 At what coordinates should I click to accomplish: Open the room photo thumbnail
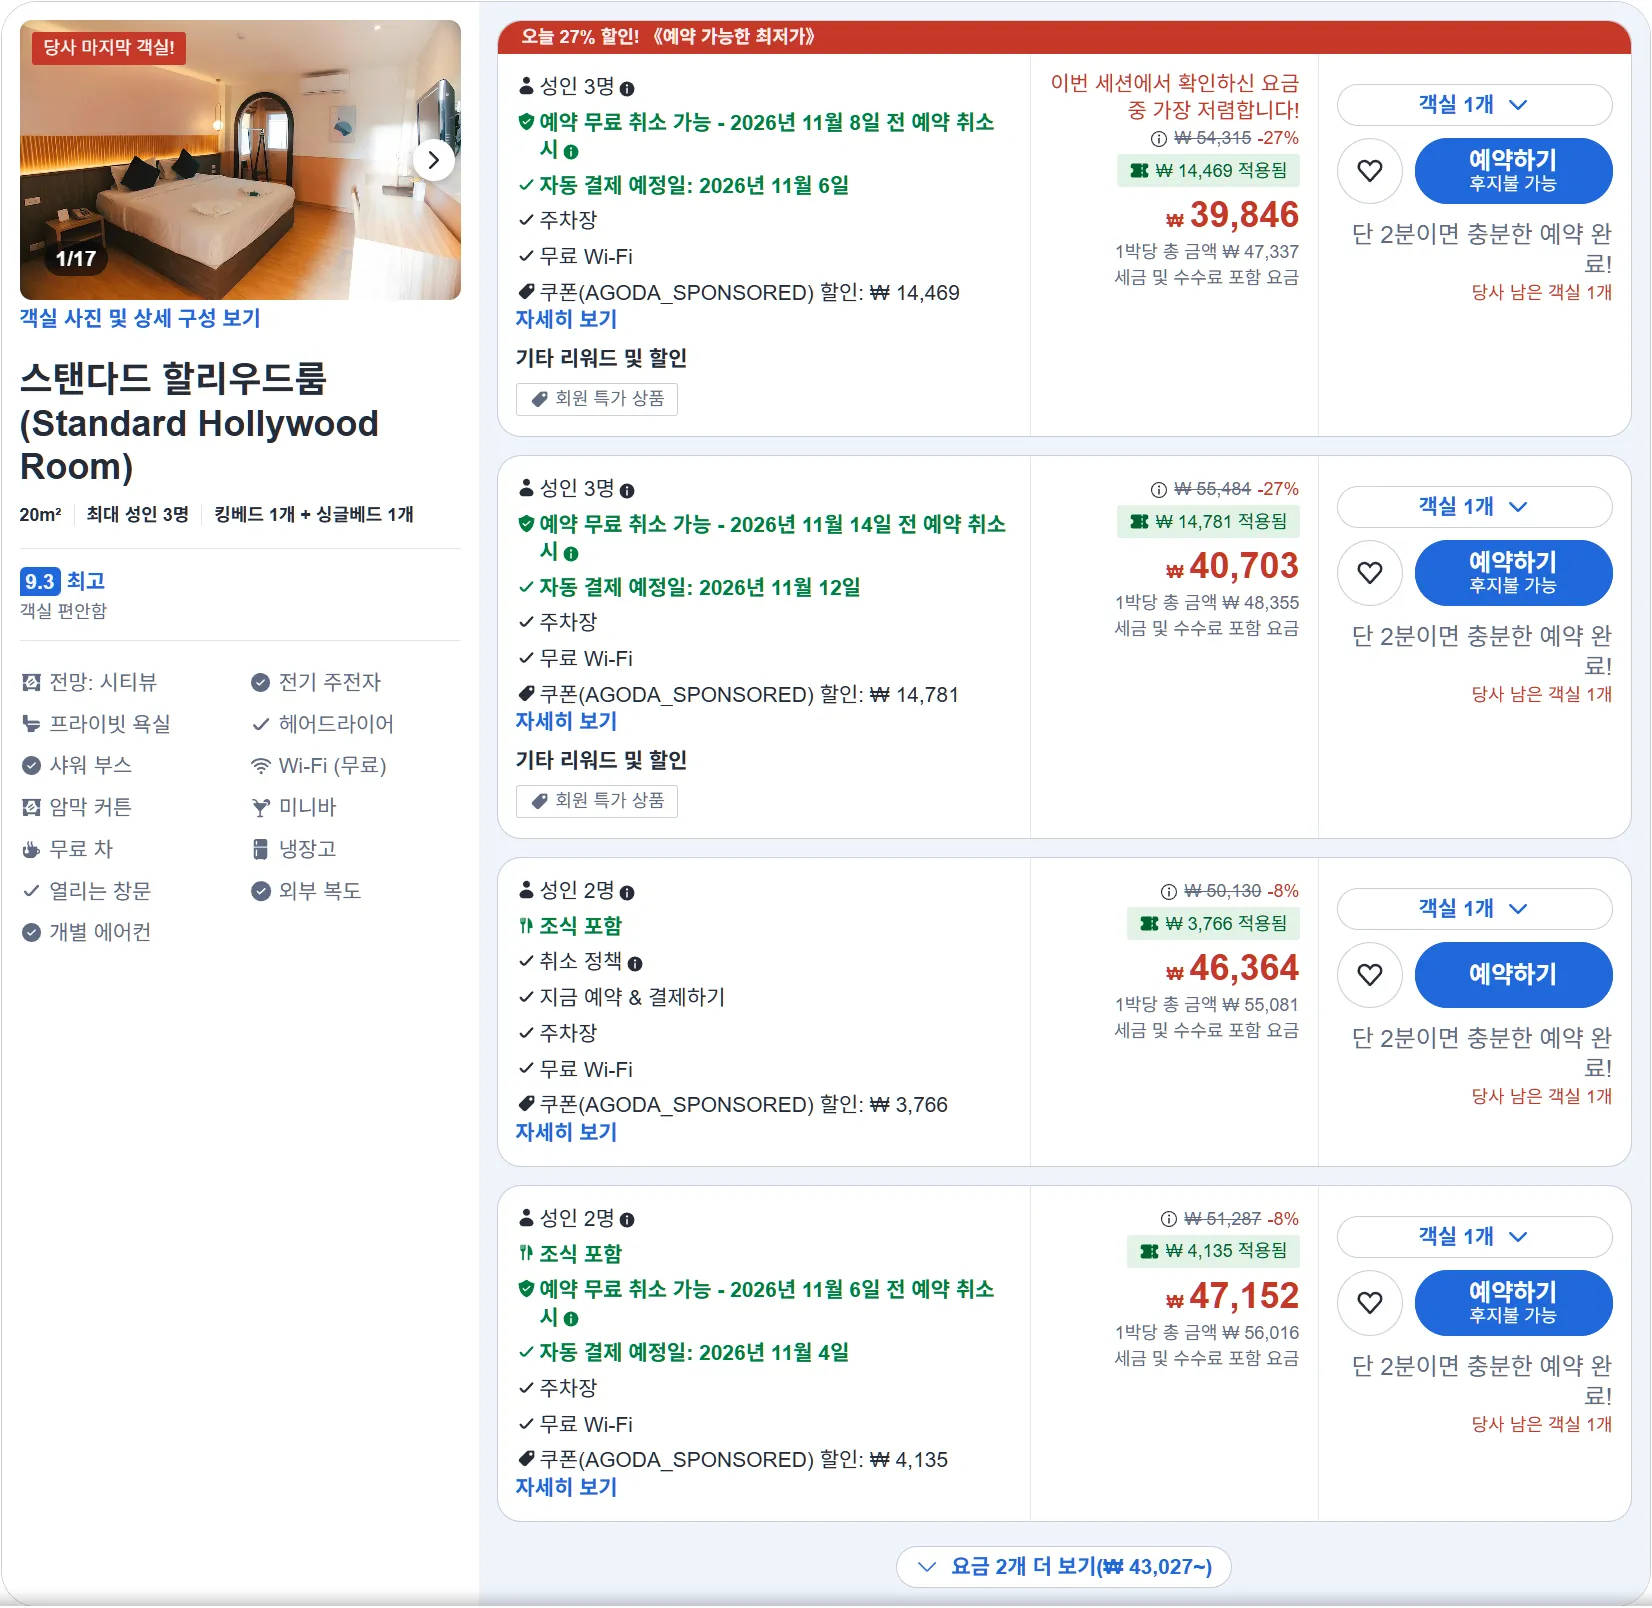(x=240, y=160)
